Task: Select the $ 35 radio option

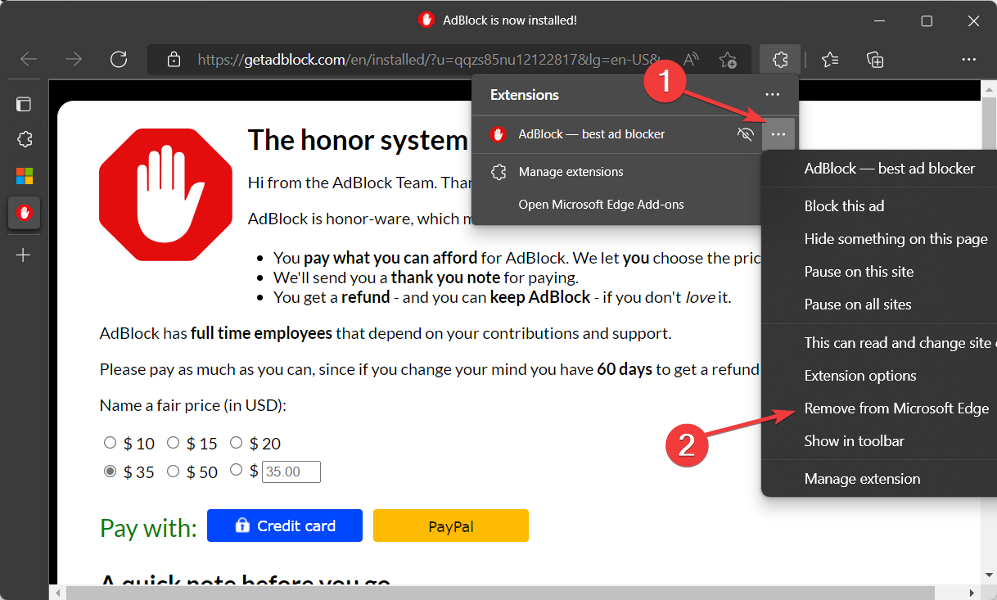Action: 110,471
